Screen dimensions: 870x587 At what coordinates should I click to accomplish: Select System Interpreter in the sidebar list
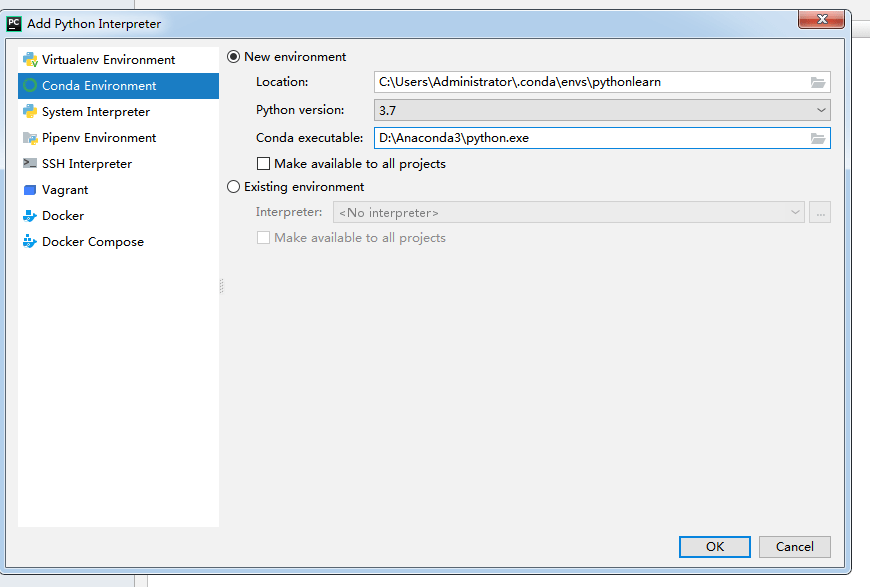click(96, 112)
